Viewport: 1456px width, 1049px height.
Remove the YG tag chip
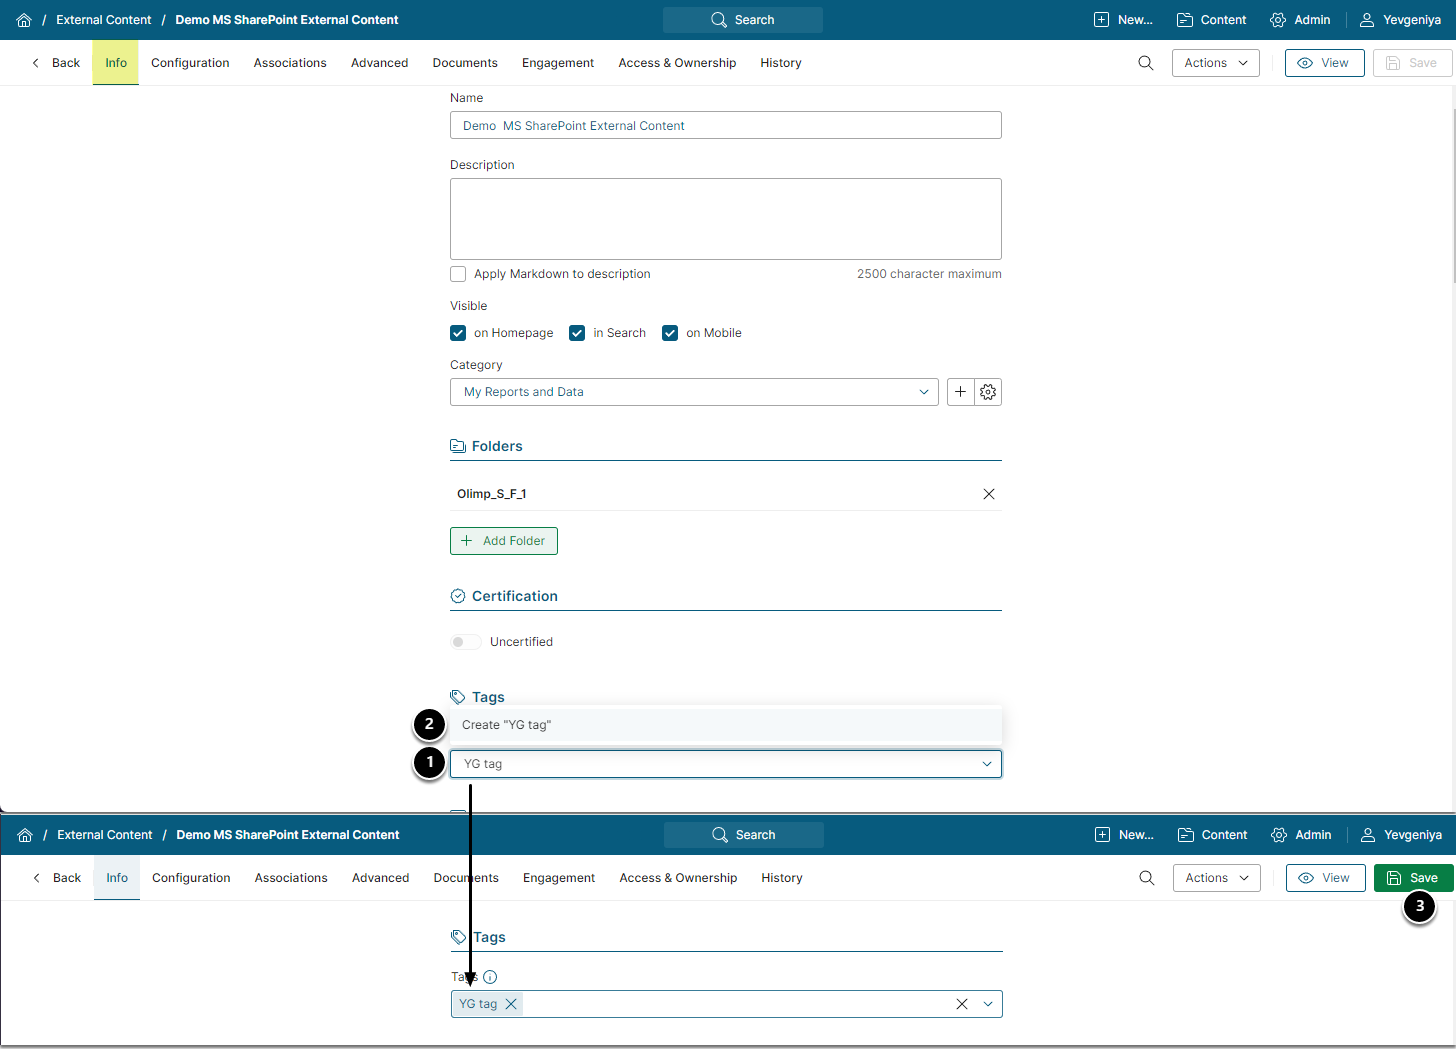coord(511,1004)
